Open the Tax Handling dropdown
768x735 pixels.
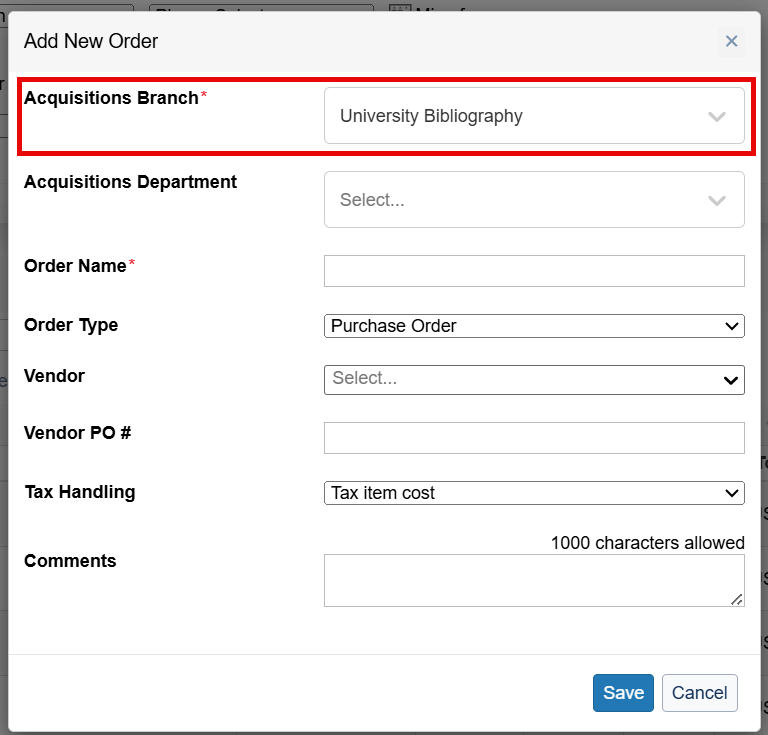pyautogui.click(x=534, y=493)
